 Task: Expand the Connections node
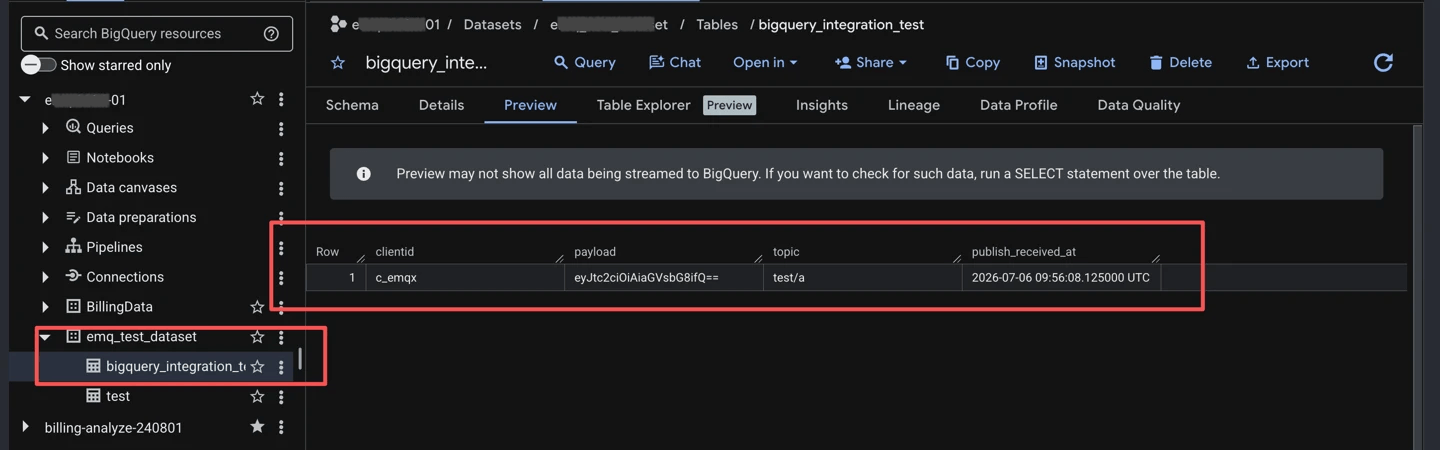pos(45,277)
